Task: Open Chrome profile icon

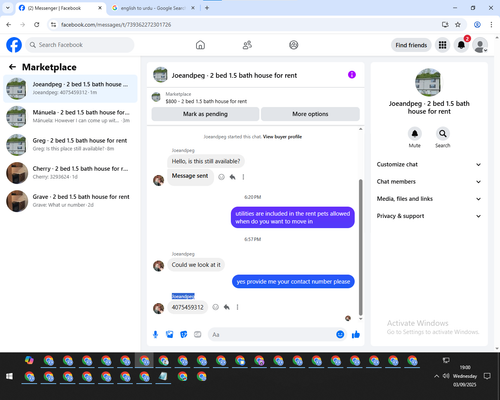Action: (477, 24)
